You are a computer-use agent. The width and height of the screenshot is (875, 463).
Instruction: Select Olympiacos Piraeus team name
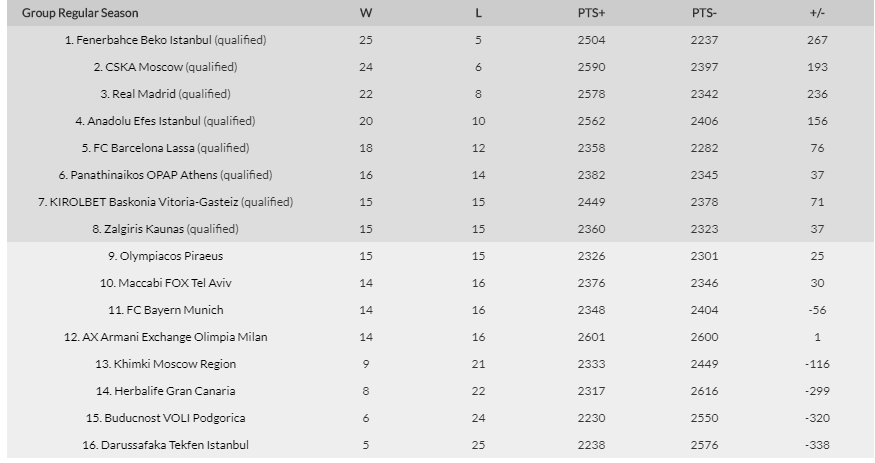tap(171, 256)
